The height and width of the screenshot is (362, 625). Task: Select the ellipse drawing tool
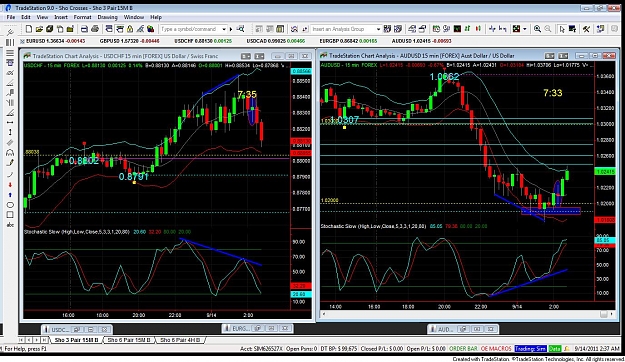(x=10, y=205)
